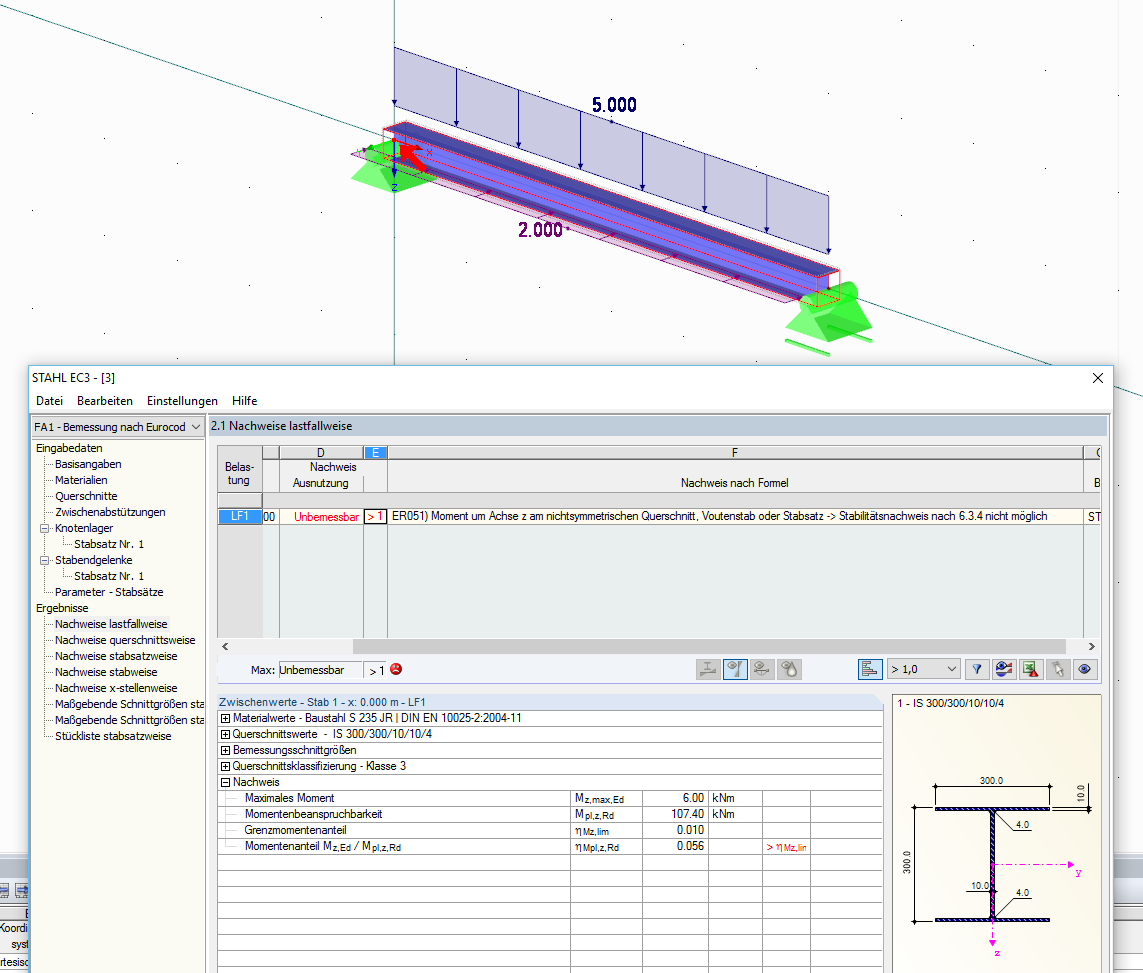Click the mouse pointer select icon
The image size is (1143, 973).
1058,669
